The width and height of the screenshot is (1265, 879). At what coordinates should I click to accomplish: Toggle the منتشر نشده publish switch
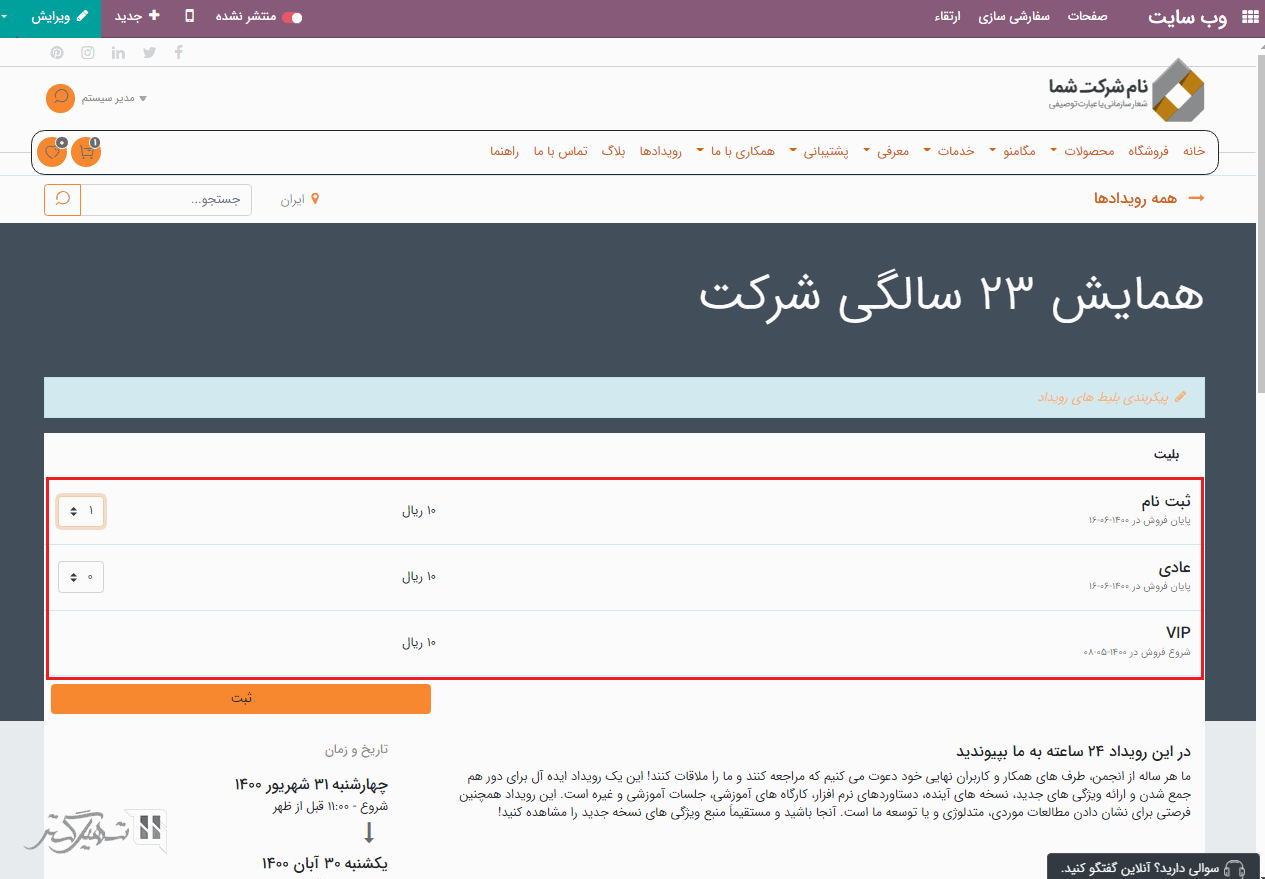(291, 18)
